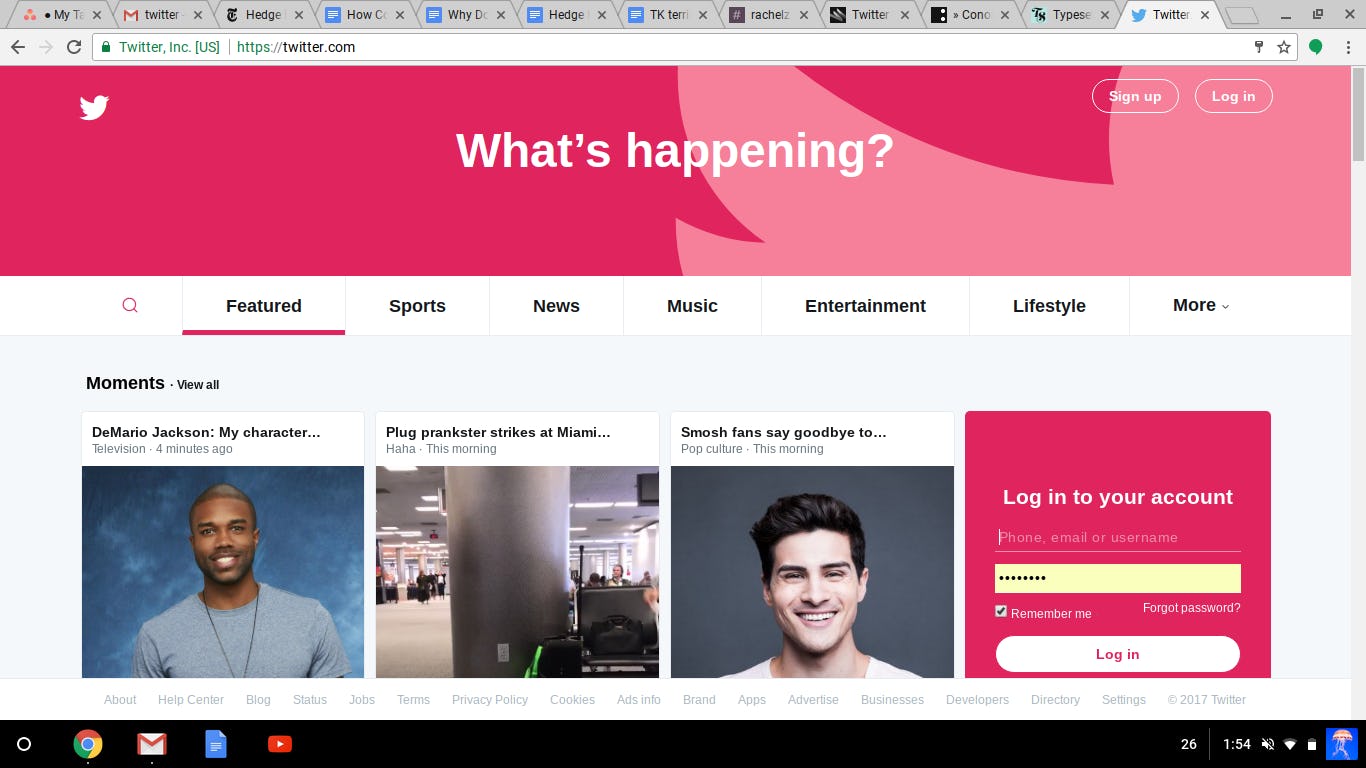Open the jellyfish user avatar

(1342, 744)
